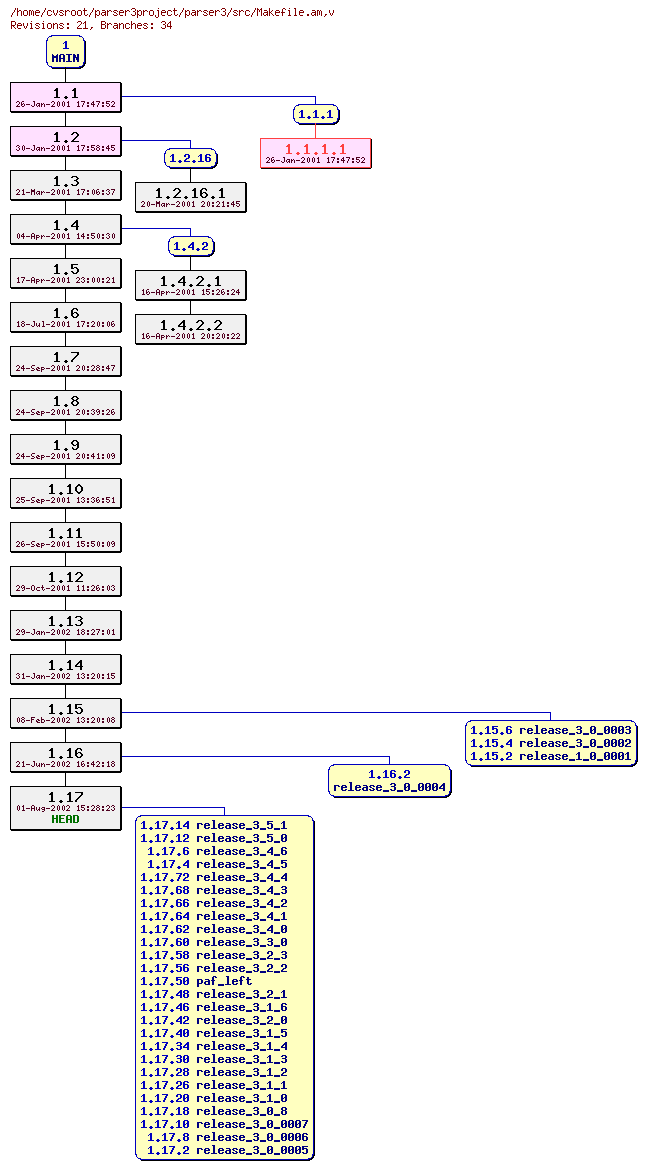Open revision 1.16 box

[x=66, y=757]
